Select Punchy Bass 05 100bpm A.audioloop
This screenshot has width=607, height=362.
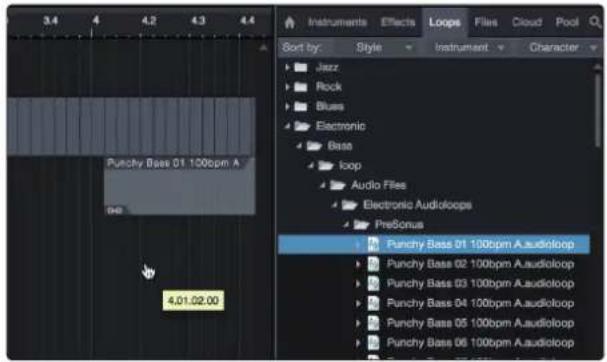480,323
